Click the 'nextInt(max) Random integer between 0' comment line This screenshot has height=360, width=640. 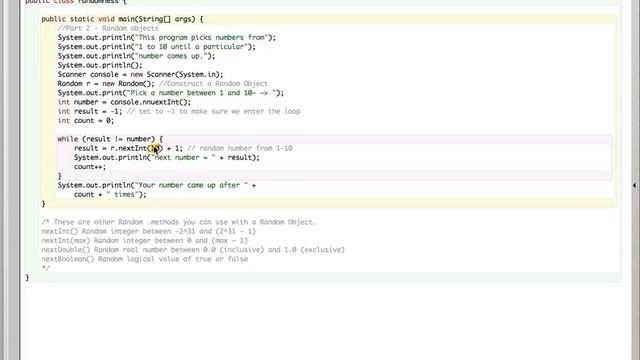(144, 241)
